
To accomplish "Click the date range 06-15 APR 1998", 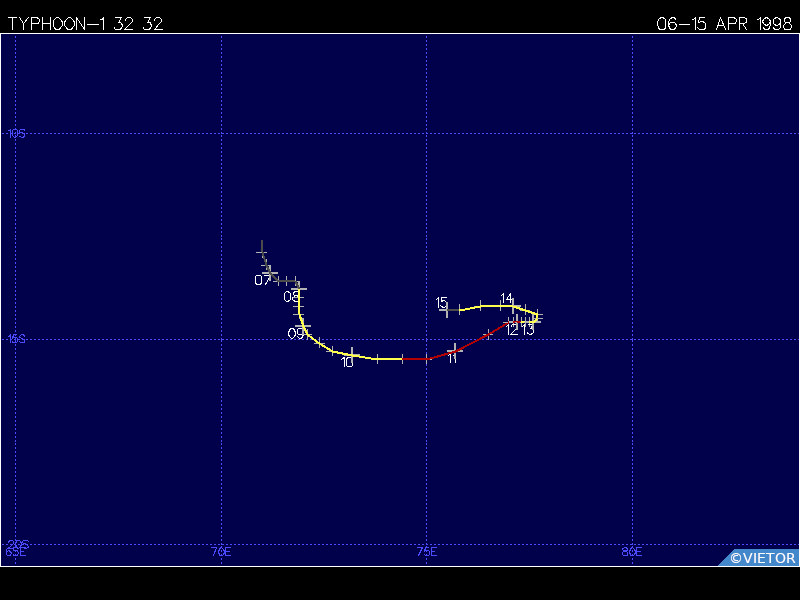I will coord(724,24).
